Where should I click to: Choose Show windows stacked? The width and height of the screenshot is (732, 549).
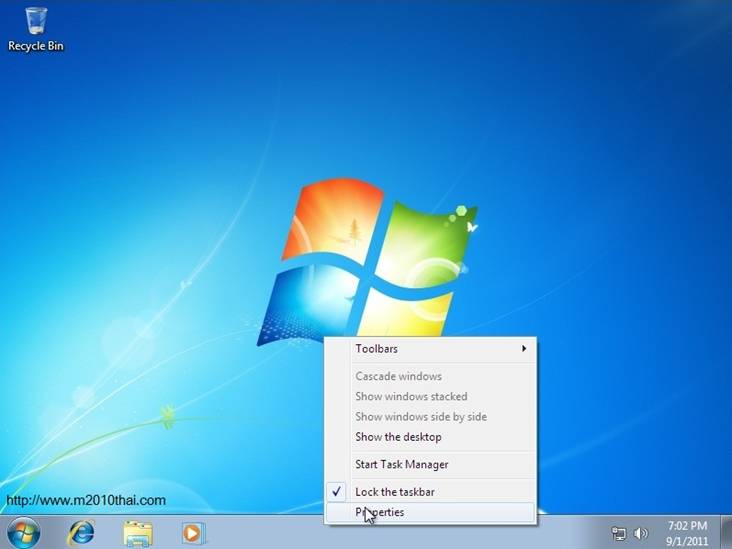click(x=430, y=396)
